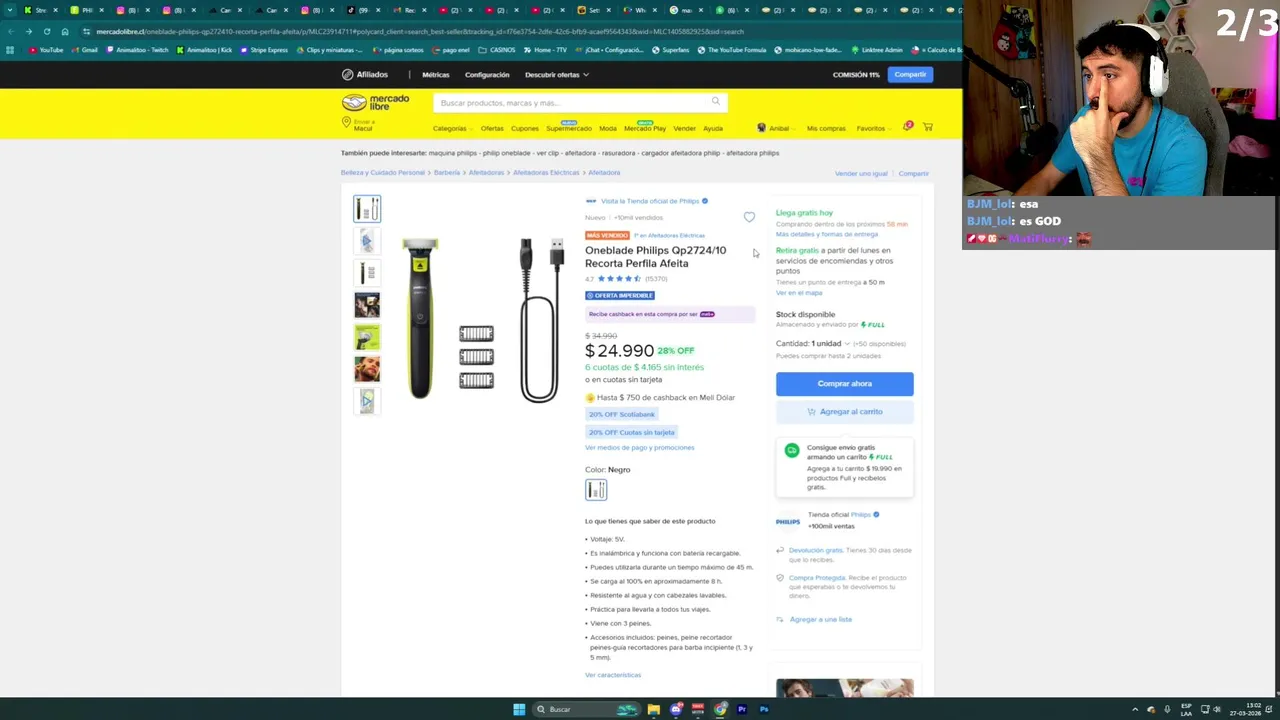Open File Explorer from taskbar
Screen dimensions: 1280x720
point(653,709)
